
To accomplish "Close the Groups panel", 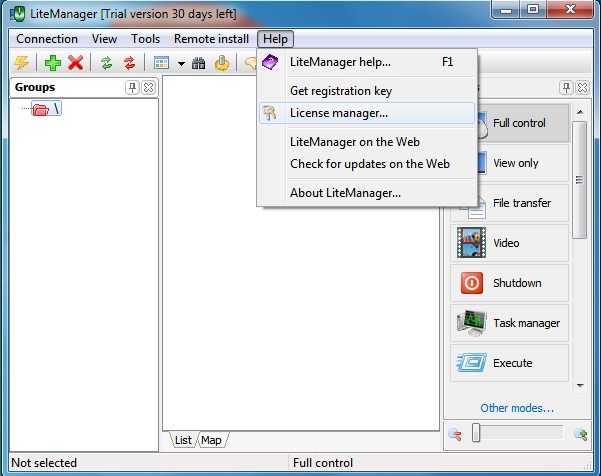I will (148, 88).
